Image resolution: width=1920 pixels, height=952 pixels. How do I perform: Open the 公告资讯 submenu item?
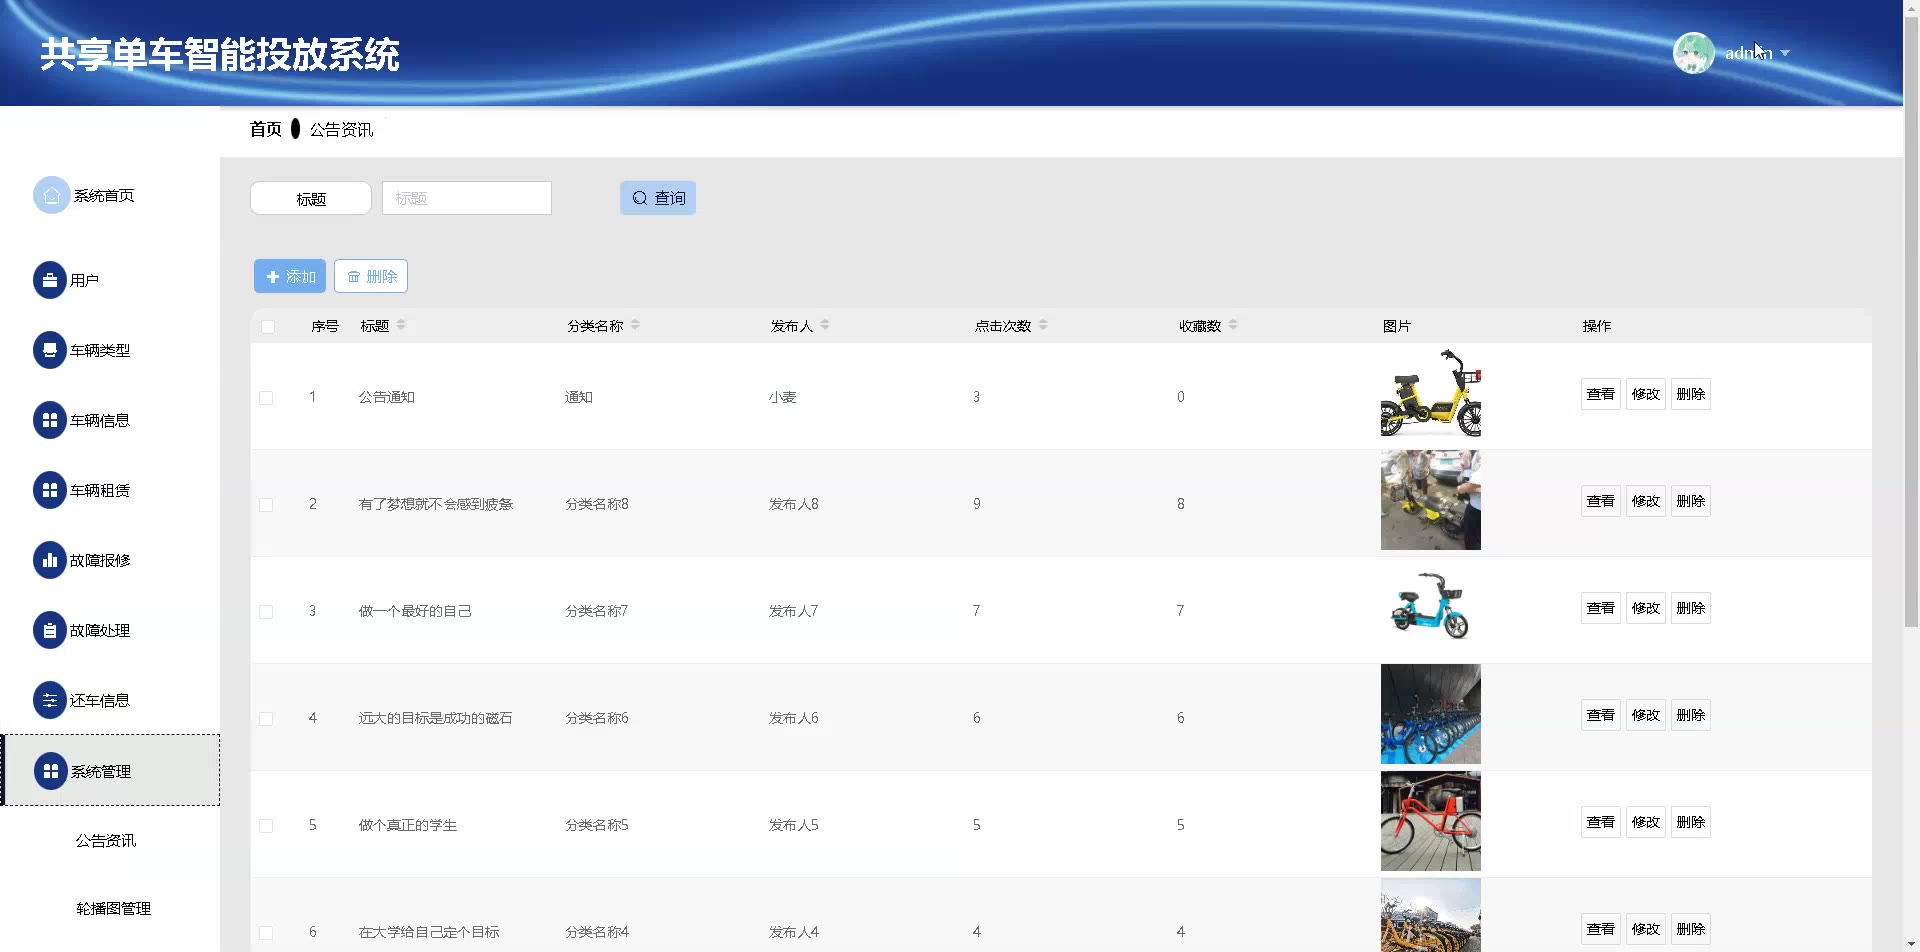pyautogui.click(x=106, y=841)
